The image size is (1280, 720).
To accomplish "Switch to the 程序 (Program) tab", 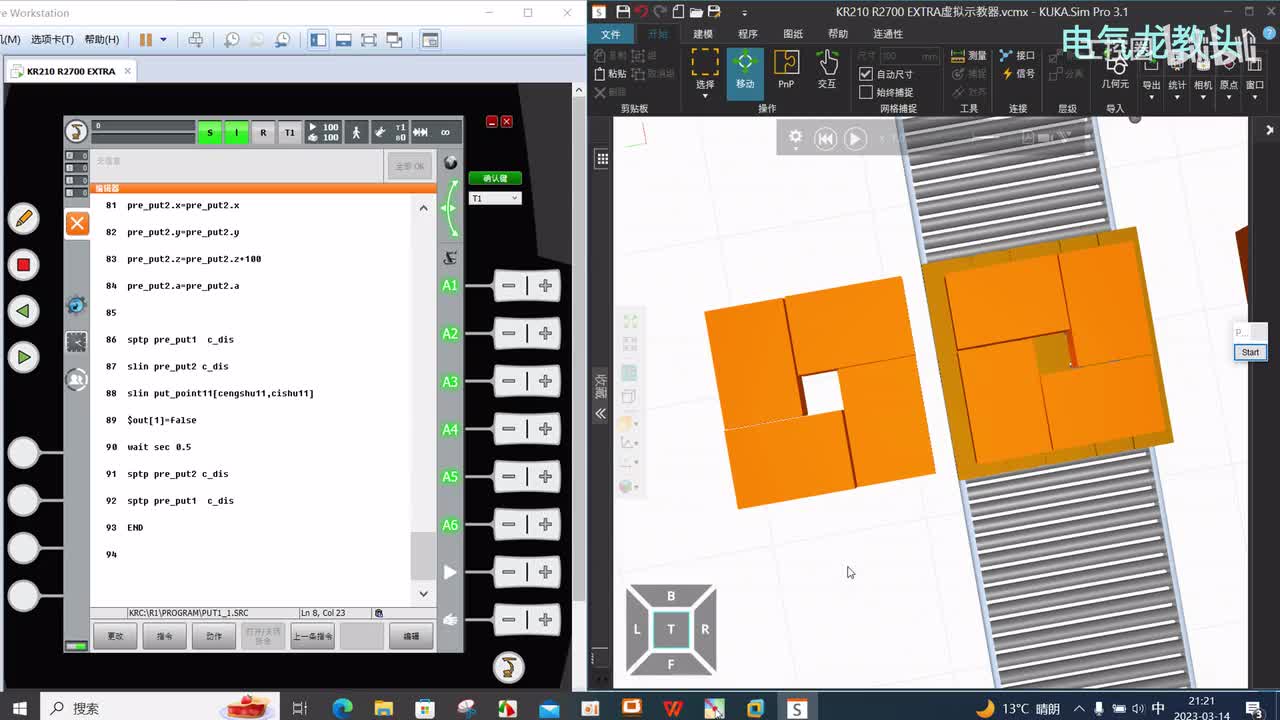I will click(x=748, y=34).
